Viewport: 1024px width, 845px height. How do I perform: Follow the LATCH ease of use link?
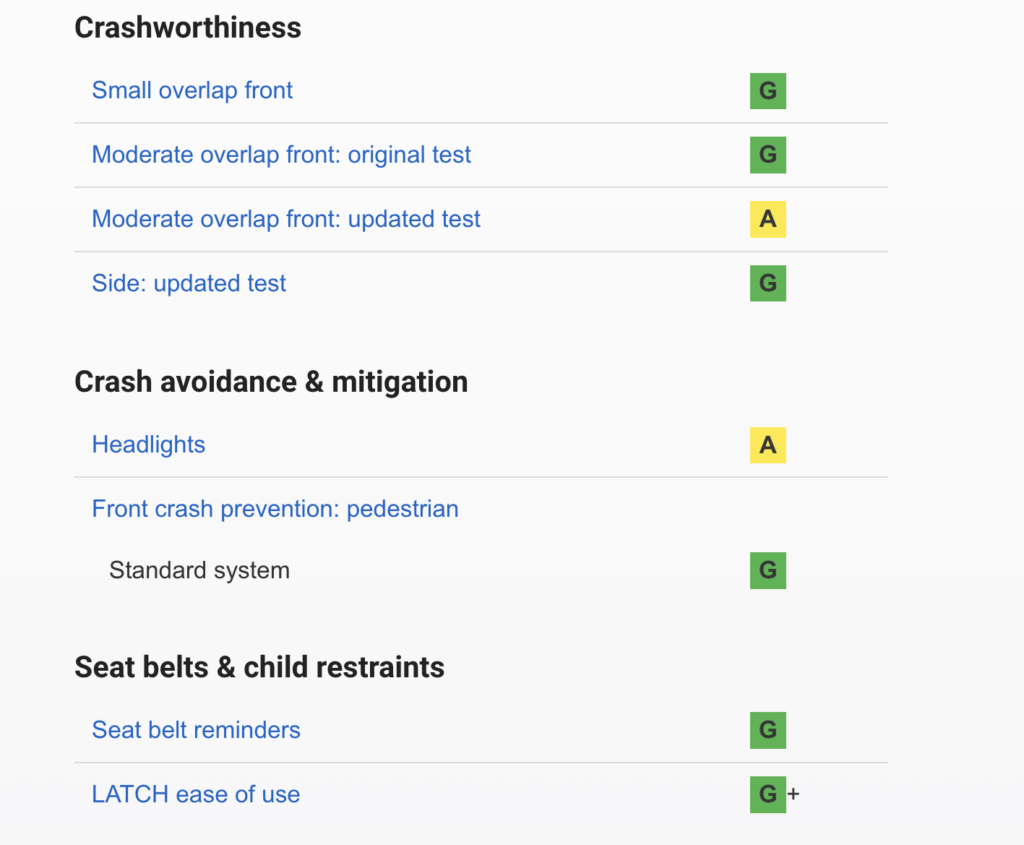(196, 795)
